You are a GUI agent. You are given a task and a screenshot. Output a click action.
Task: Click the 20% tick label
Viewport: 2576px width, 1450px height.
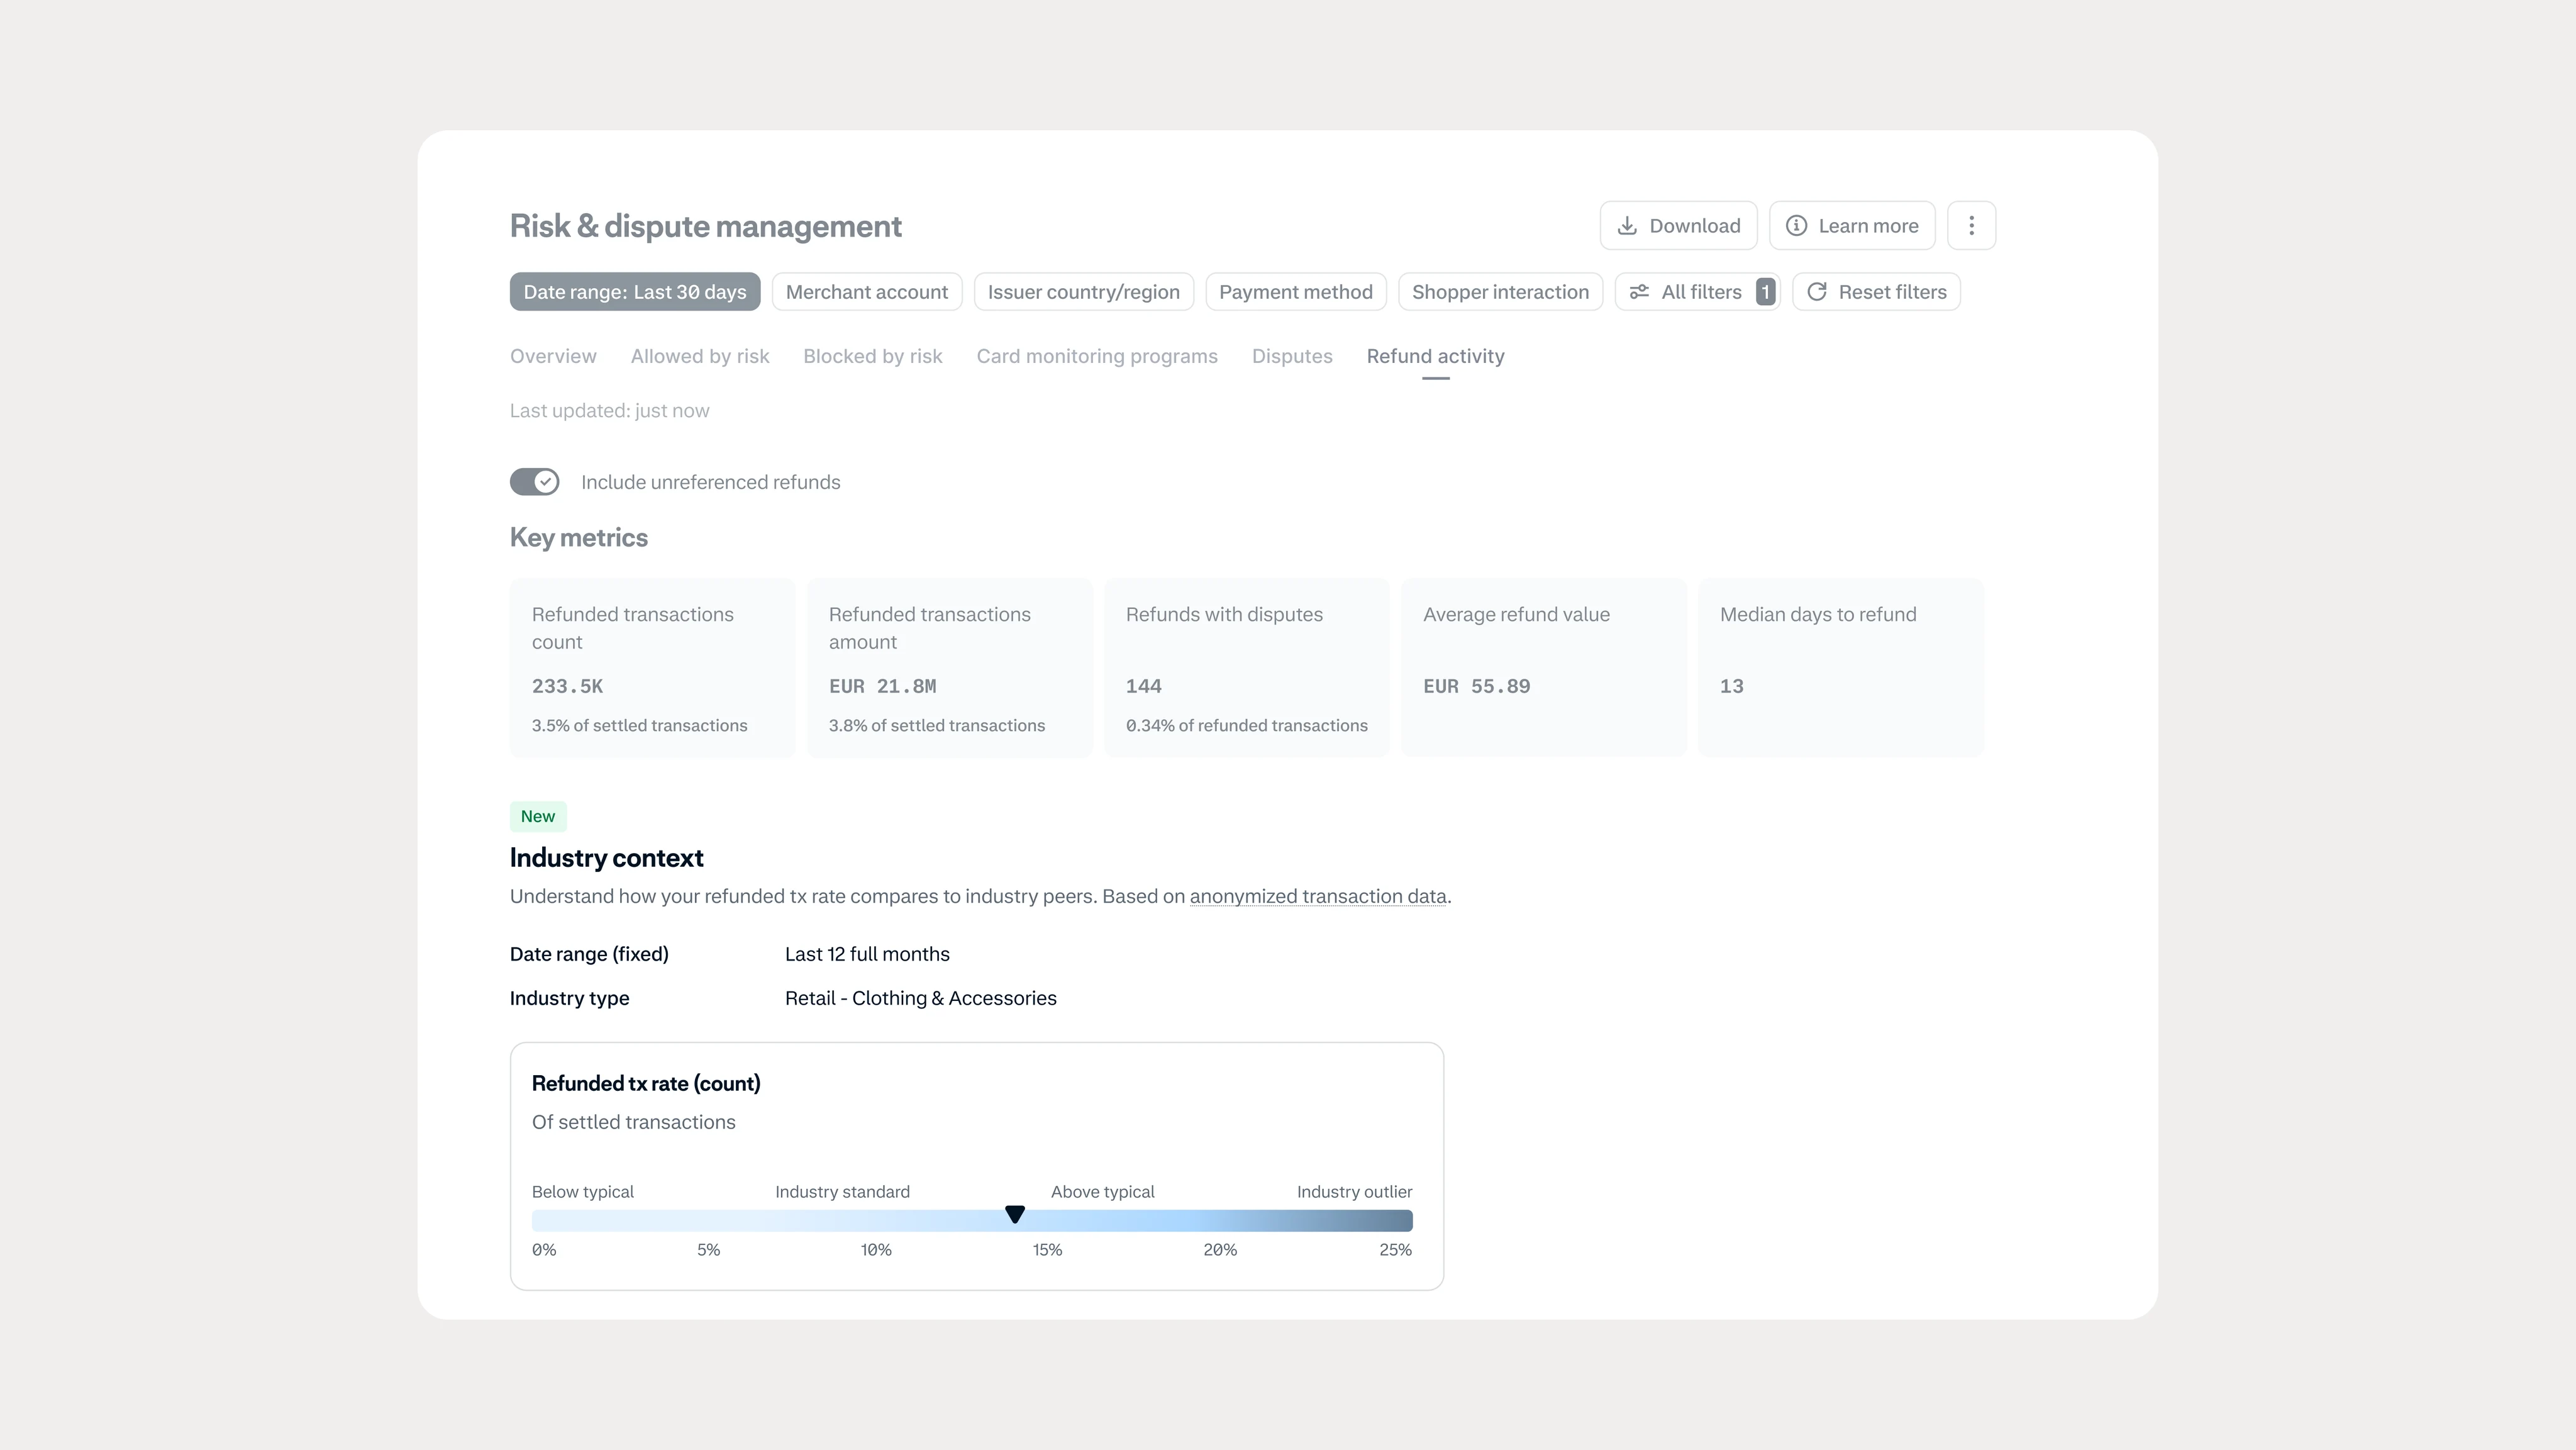click(1220, 1250)
